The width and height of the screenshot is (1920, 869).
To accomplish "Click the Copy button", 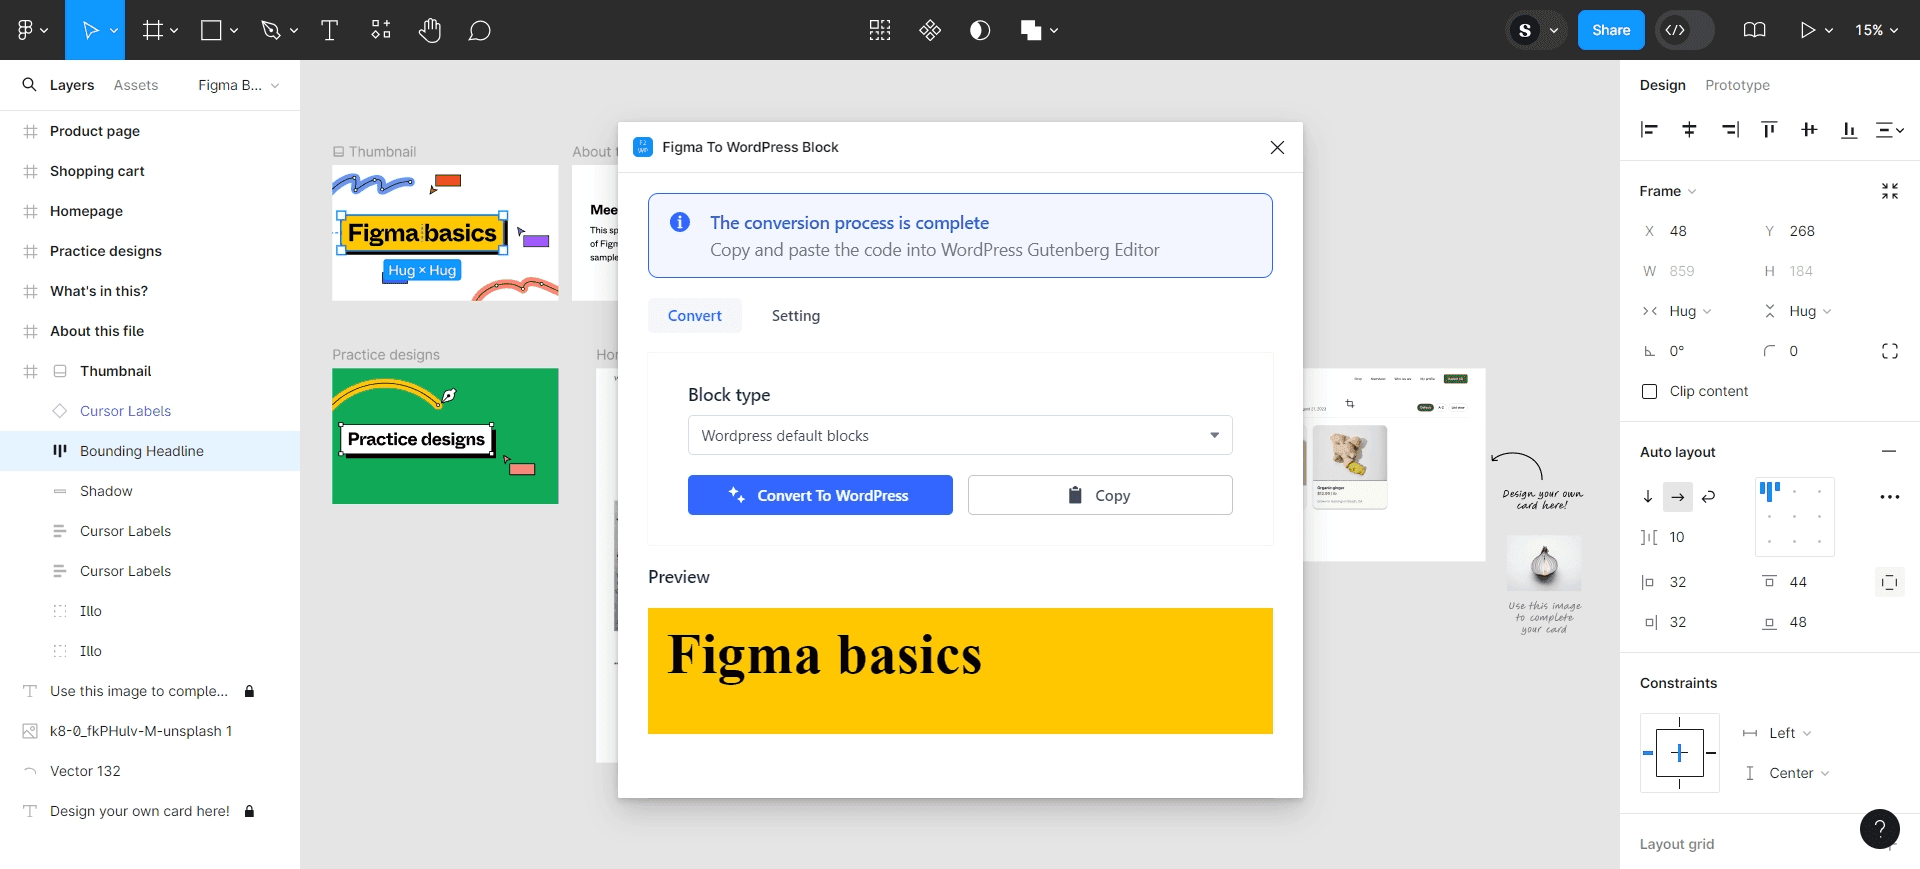I will [x=1100, y=495].
